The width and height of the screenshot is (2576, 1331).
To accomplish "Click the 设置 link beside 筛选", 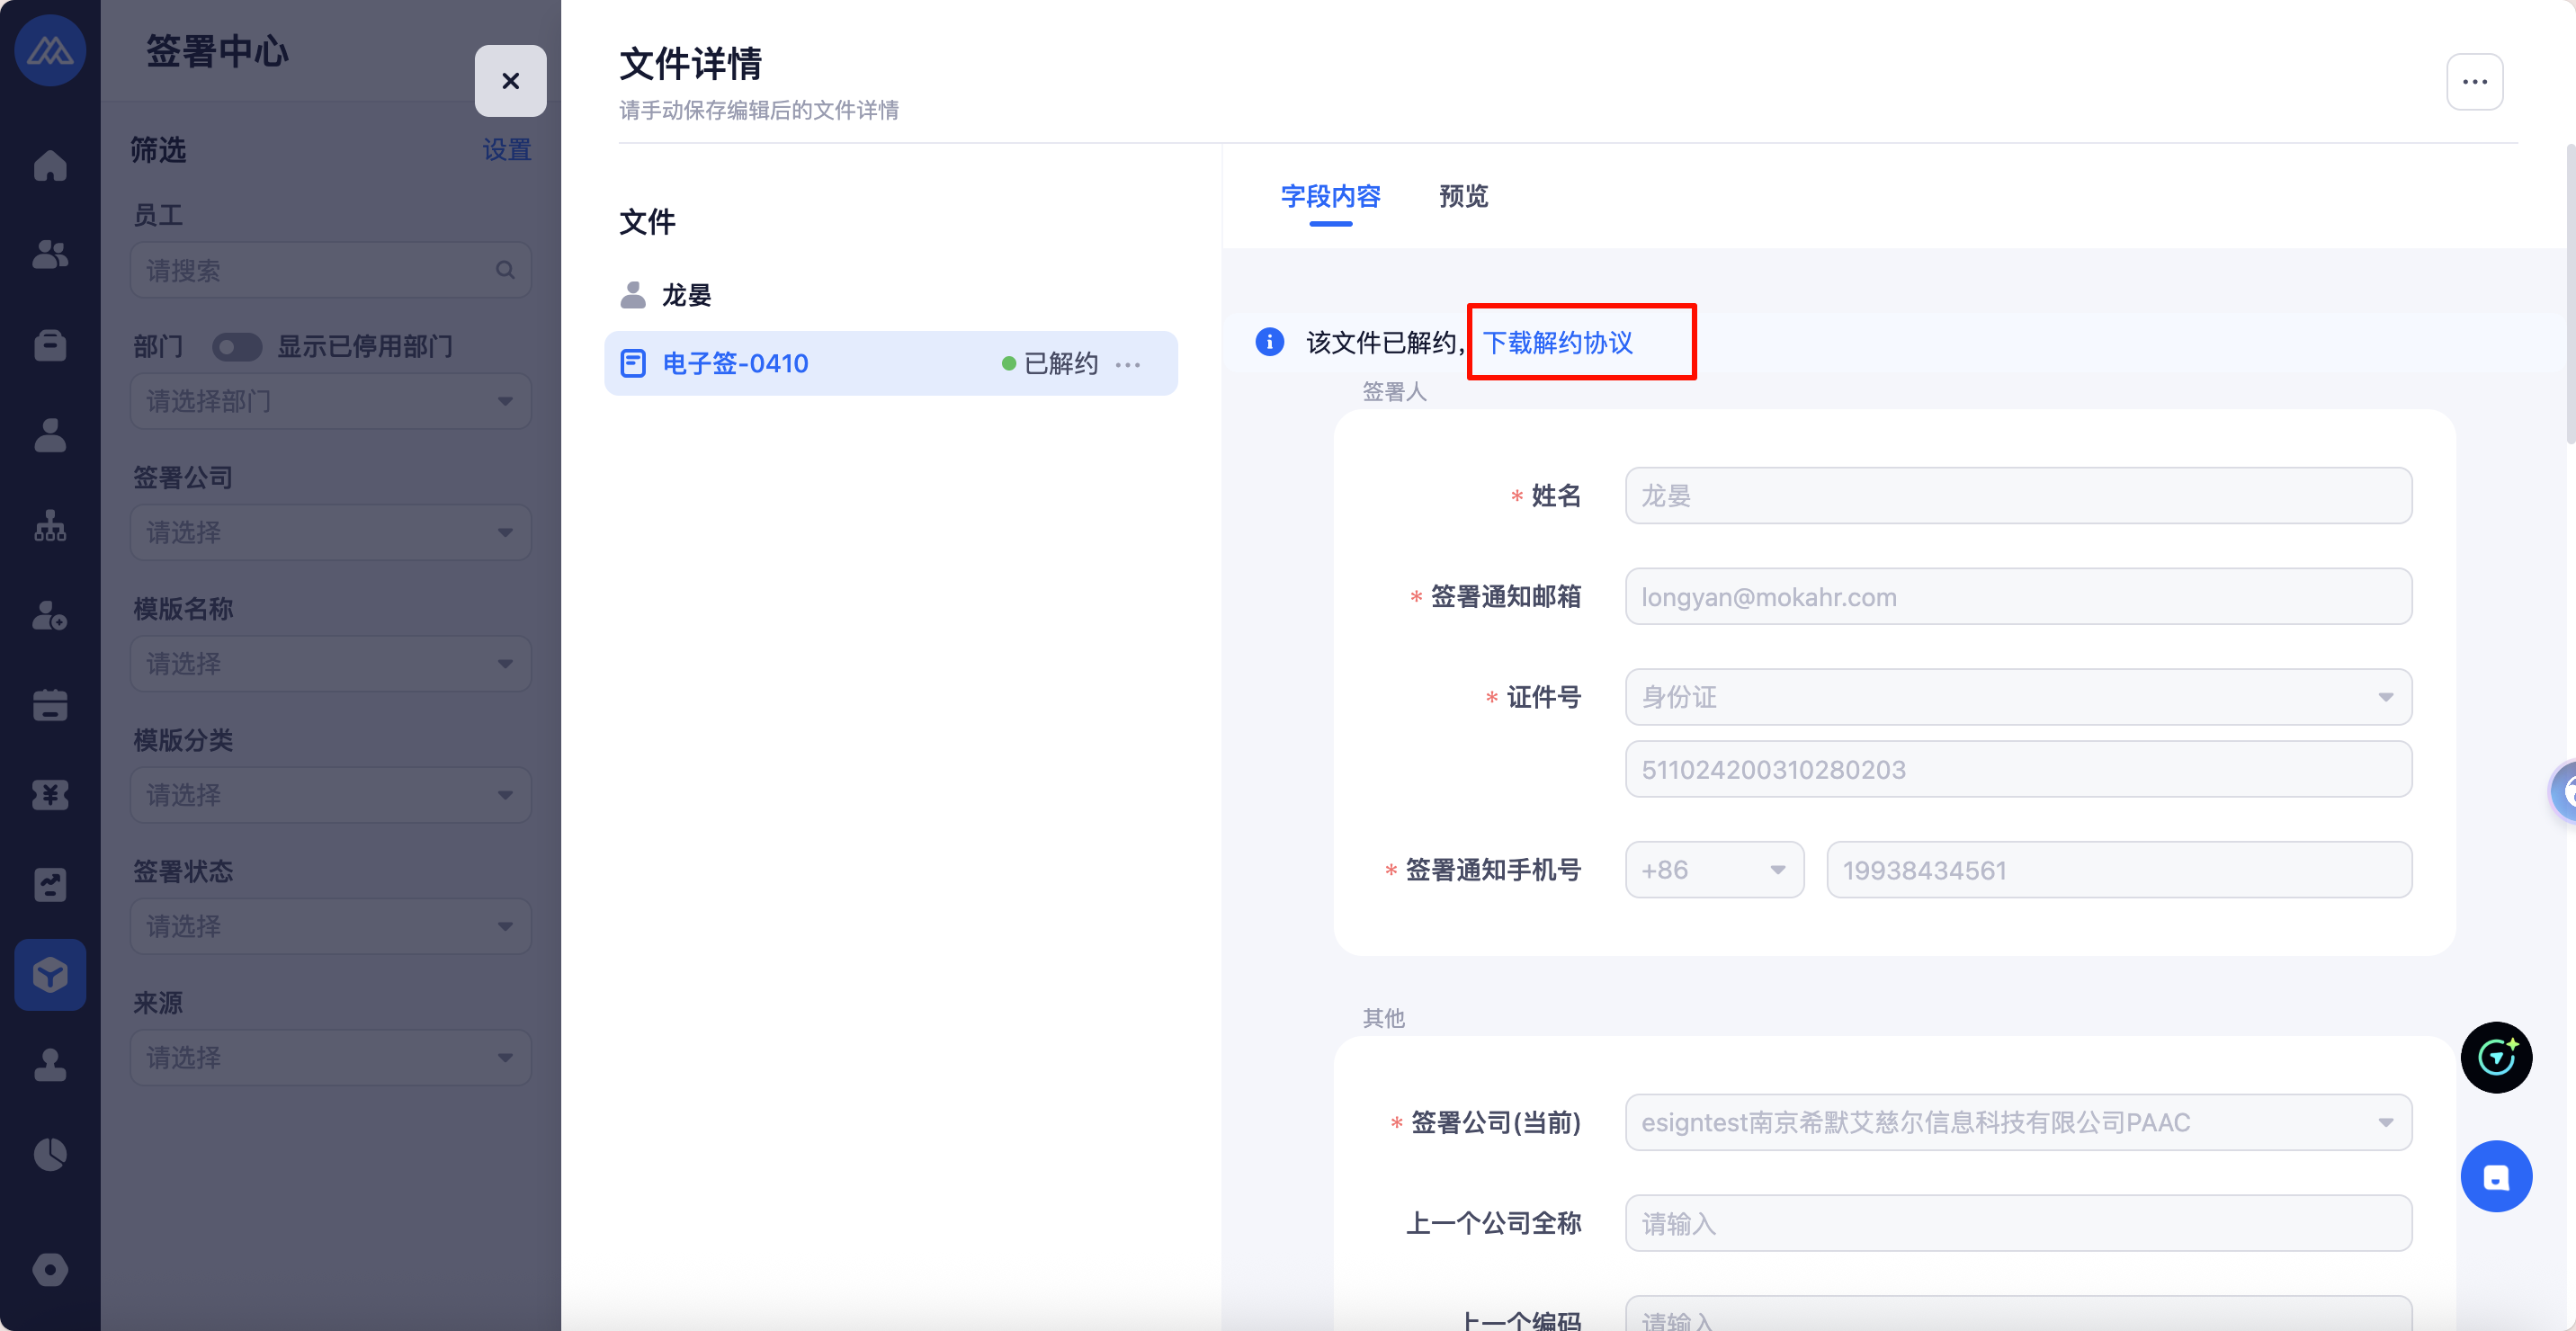I will coord(506,150).
